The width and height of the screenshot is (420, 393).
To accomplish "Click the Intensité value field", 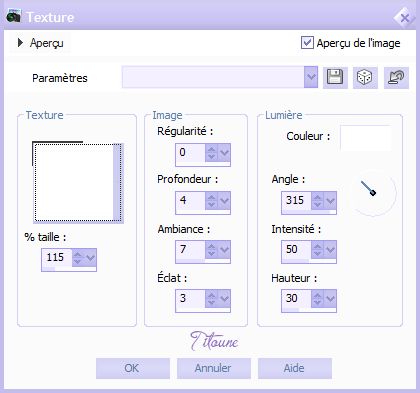I will click(x=296, y=250).
